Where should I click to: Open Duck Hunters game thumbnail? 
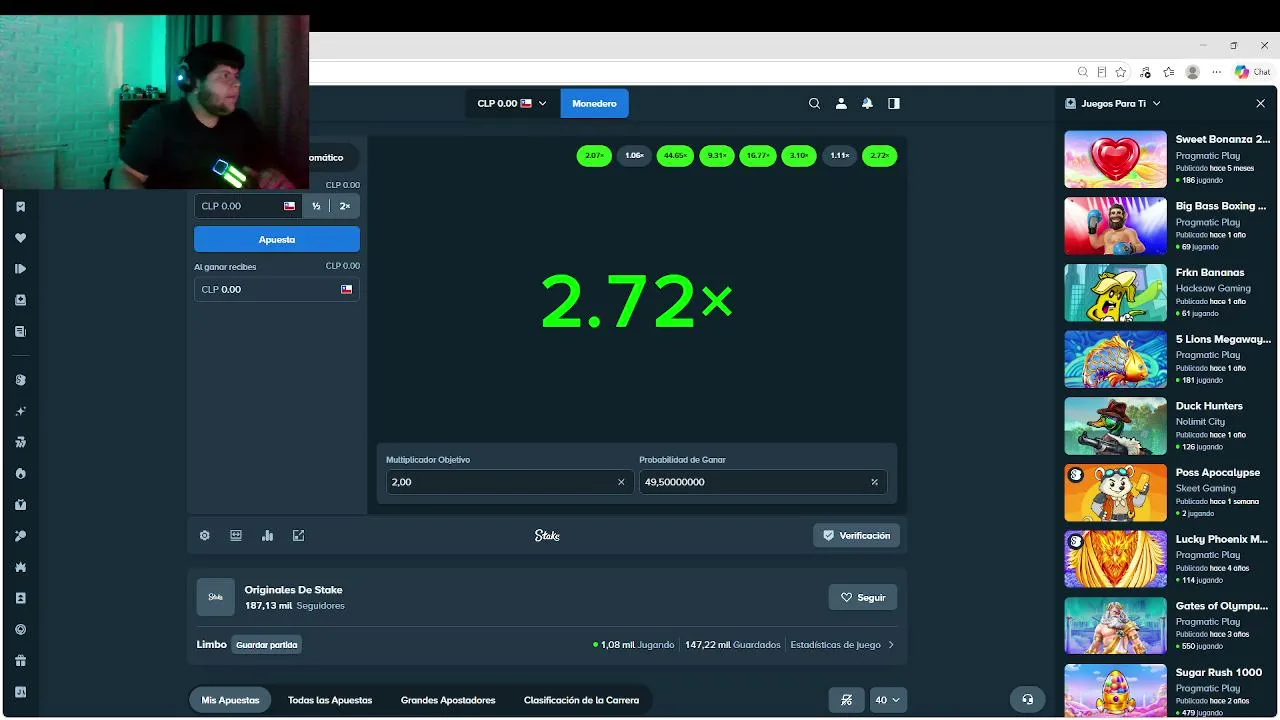(1115, 426)
